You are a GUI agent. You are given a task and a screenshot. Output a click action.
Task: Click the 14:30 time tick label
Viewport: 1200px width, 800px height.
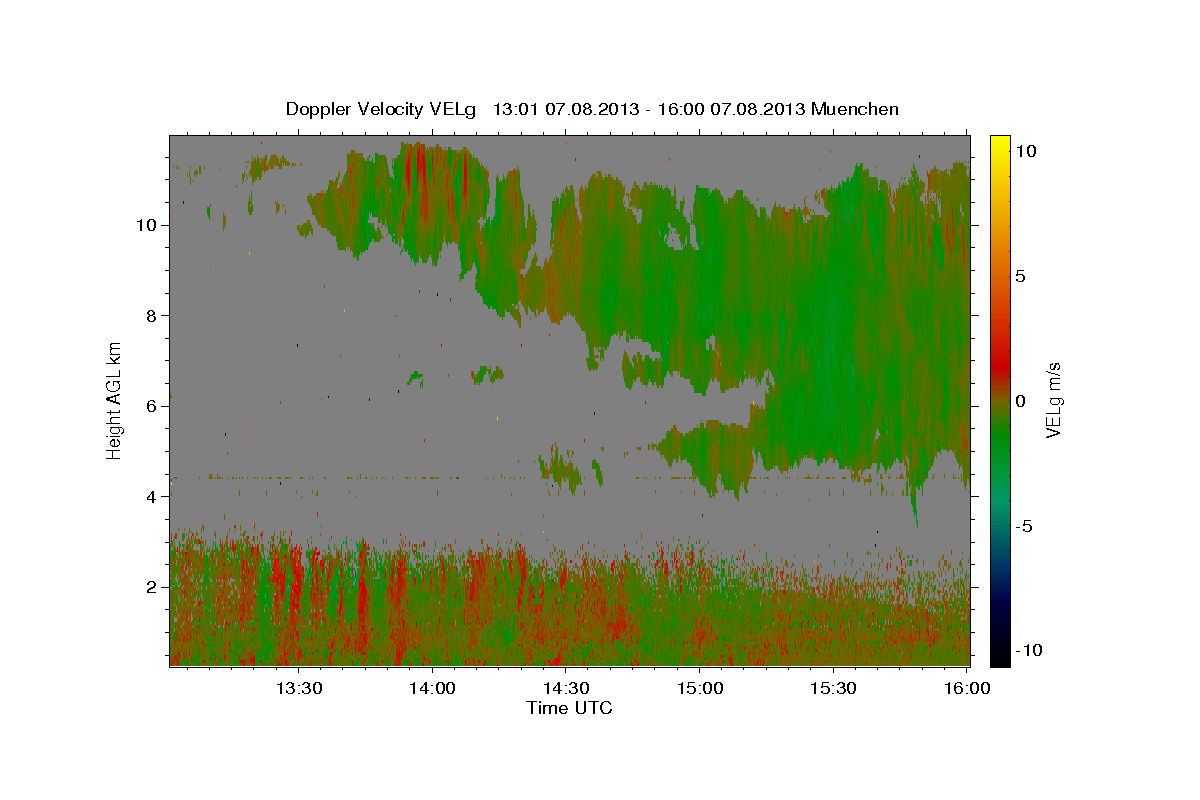pos(566,688)
